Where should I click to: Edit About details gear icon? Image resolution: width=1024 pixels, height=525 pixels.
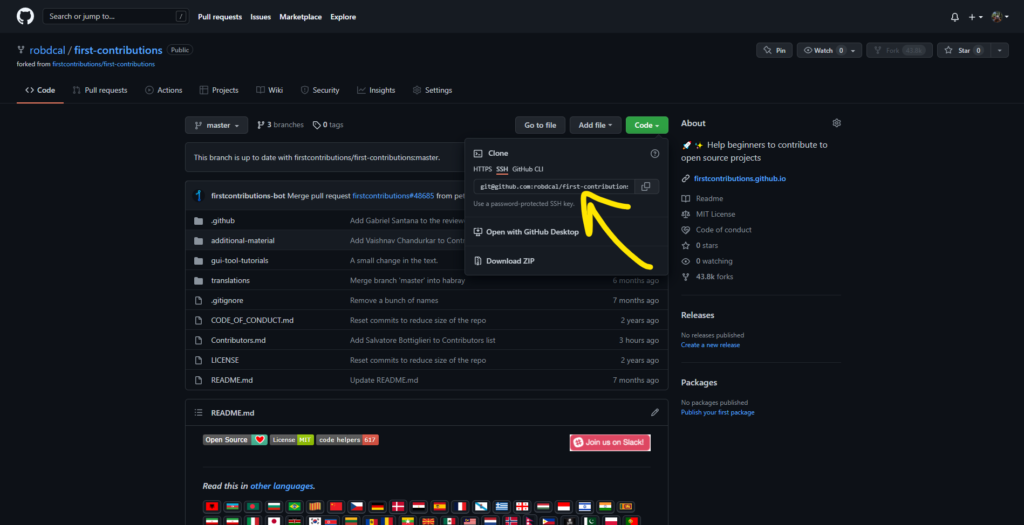(837, 123)
